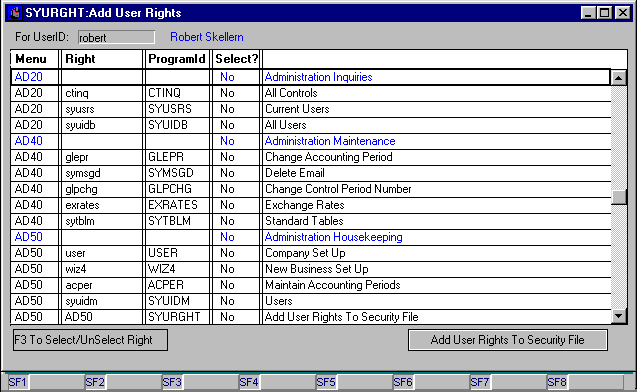Screen dimensions: 637x392
Task: Select the Delete Email row
Action: tap(311, 173)
